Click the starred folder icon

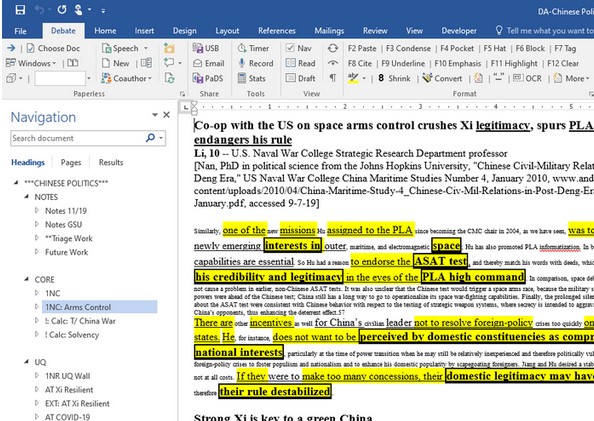[x=169, y=48]
